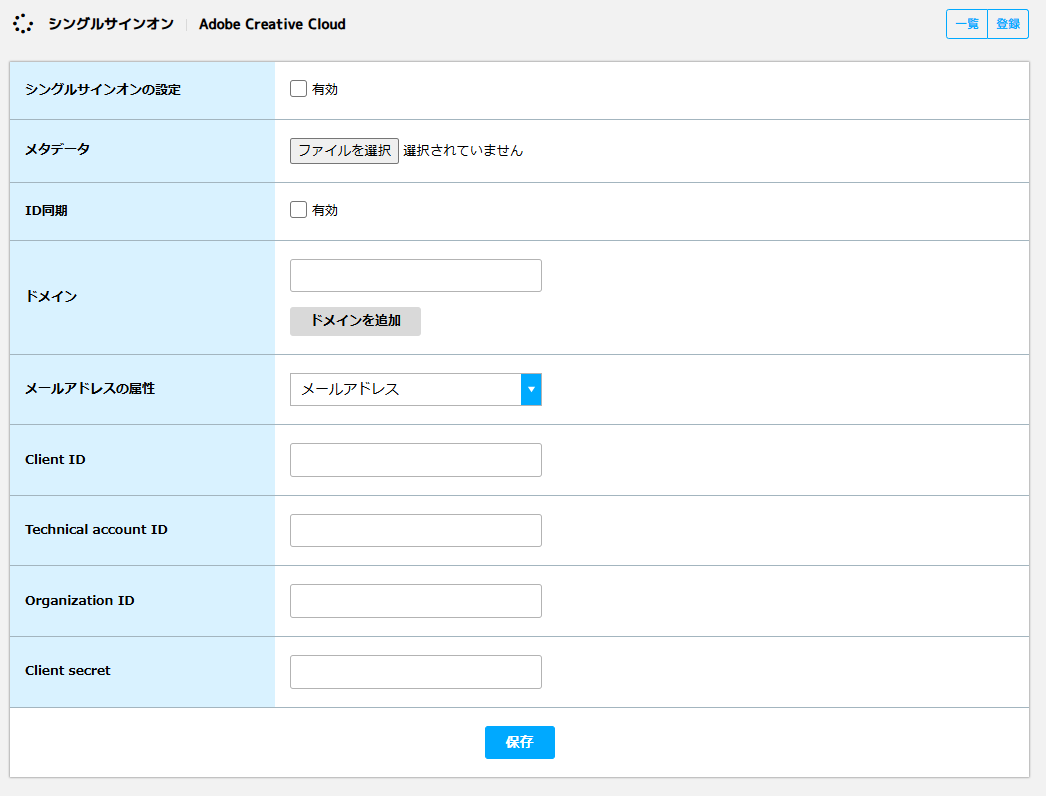Click the シングルサインオン header title
The height and width of the screenshot is (796, 1046).
click(111, 24)
